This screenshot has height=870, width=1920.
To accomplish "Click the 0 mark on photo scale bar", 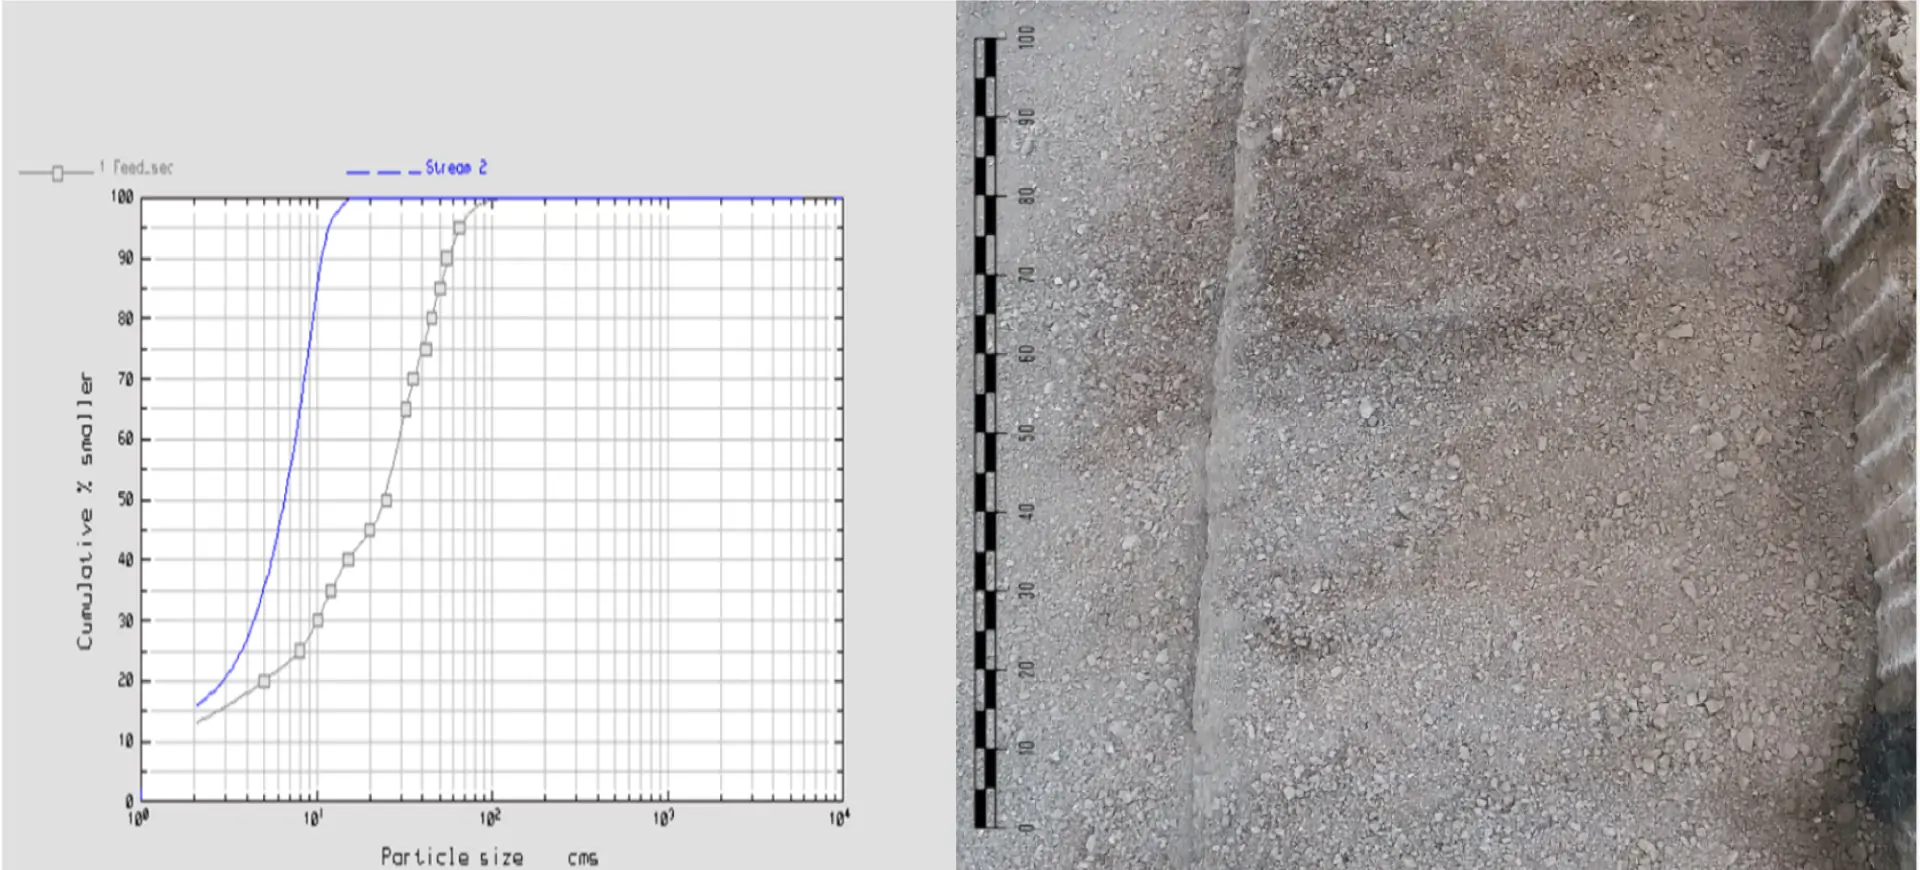I will [x=1026, y=827].
